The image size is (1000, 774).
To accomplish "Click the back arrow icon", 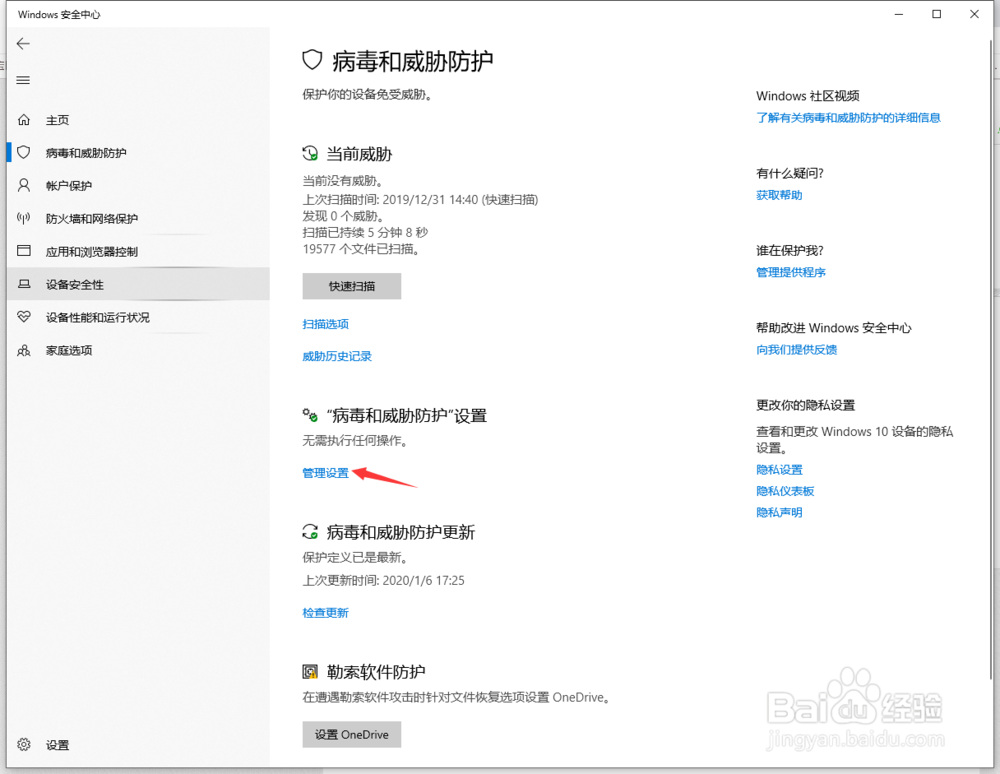I will click(x=23, y=43).
